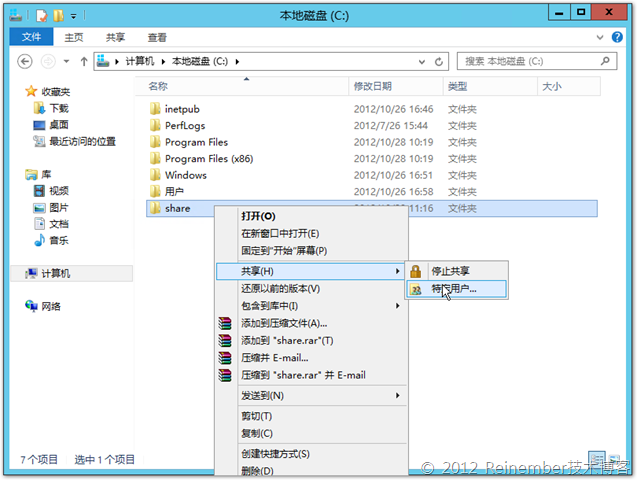Open Quick Access toolbar customize dropdown
The width and height of the screenshot is (637, 480).
74,16
